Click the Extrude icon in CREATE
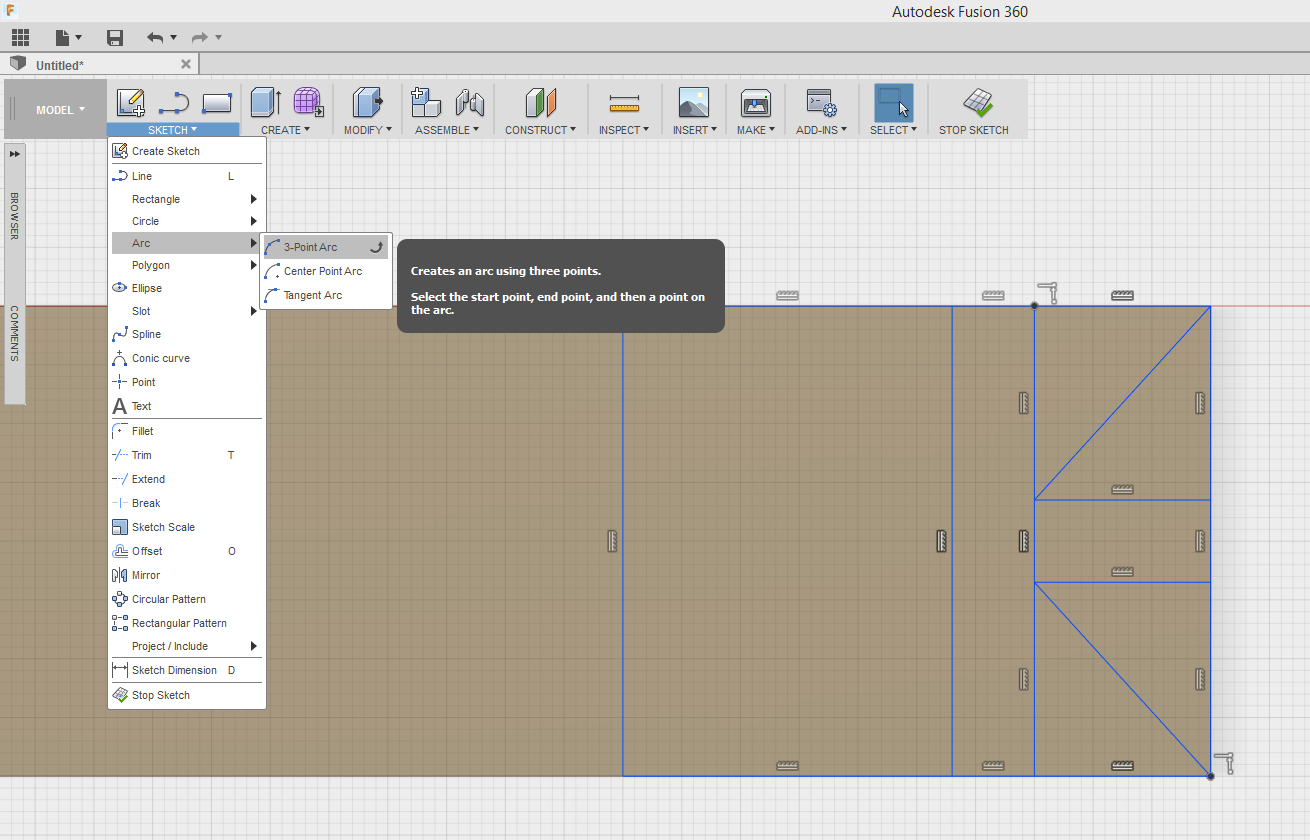1310x840 pixels. [x=265, y=102]
